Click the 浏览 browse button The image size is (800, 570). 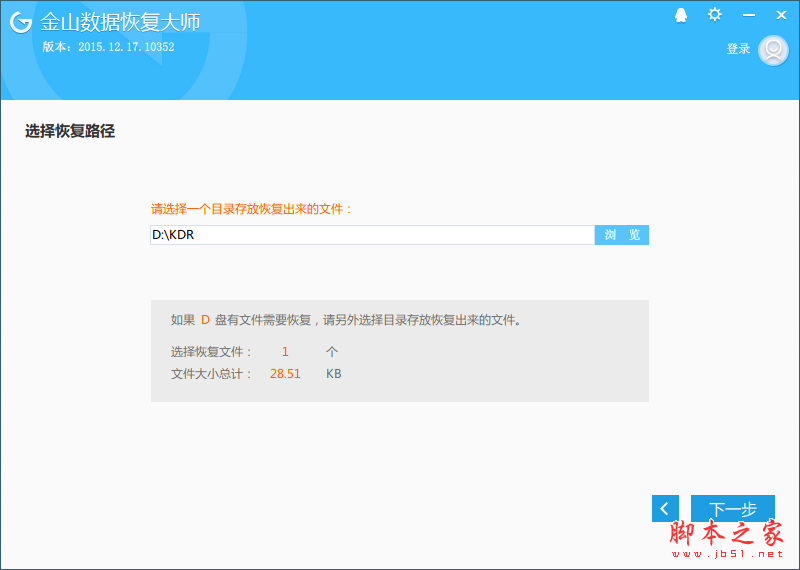622,235
